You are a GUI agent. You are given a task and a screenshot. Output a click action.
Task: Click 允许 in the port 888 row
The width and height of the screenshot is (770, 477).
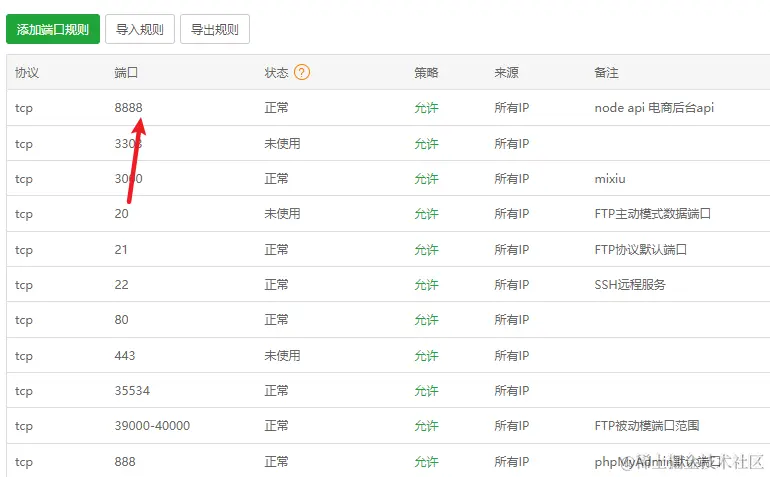click(426, 462)
